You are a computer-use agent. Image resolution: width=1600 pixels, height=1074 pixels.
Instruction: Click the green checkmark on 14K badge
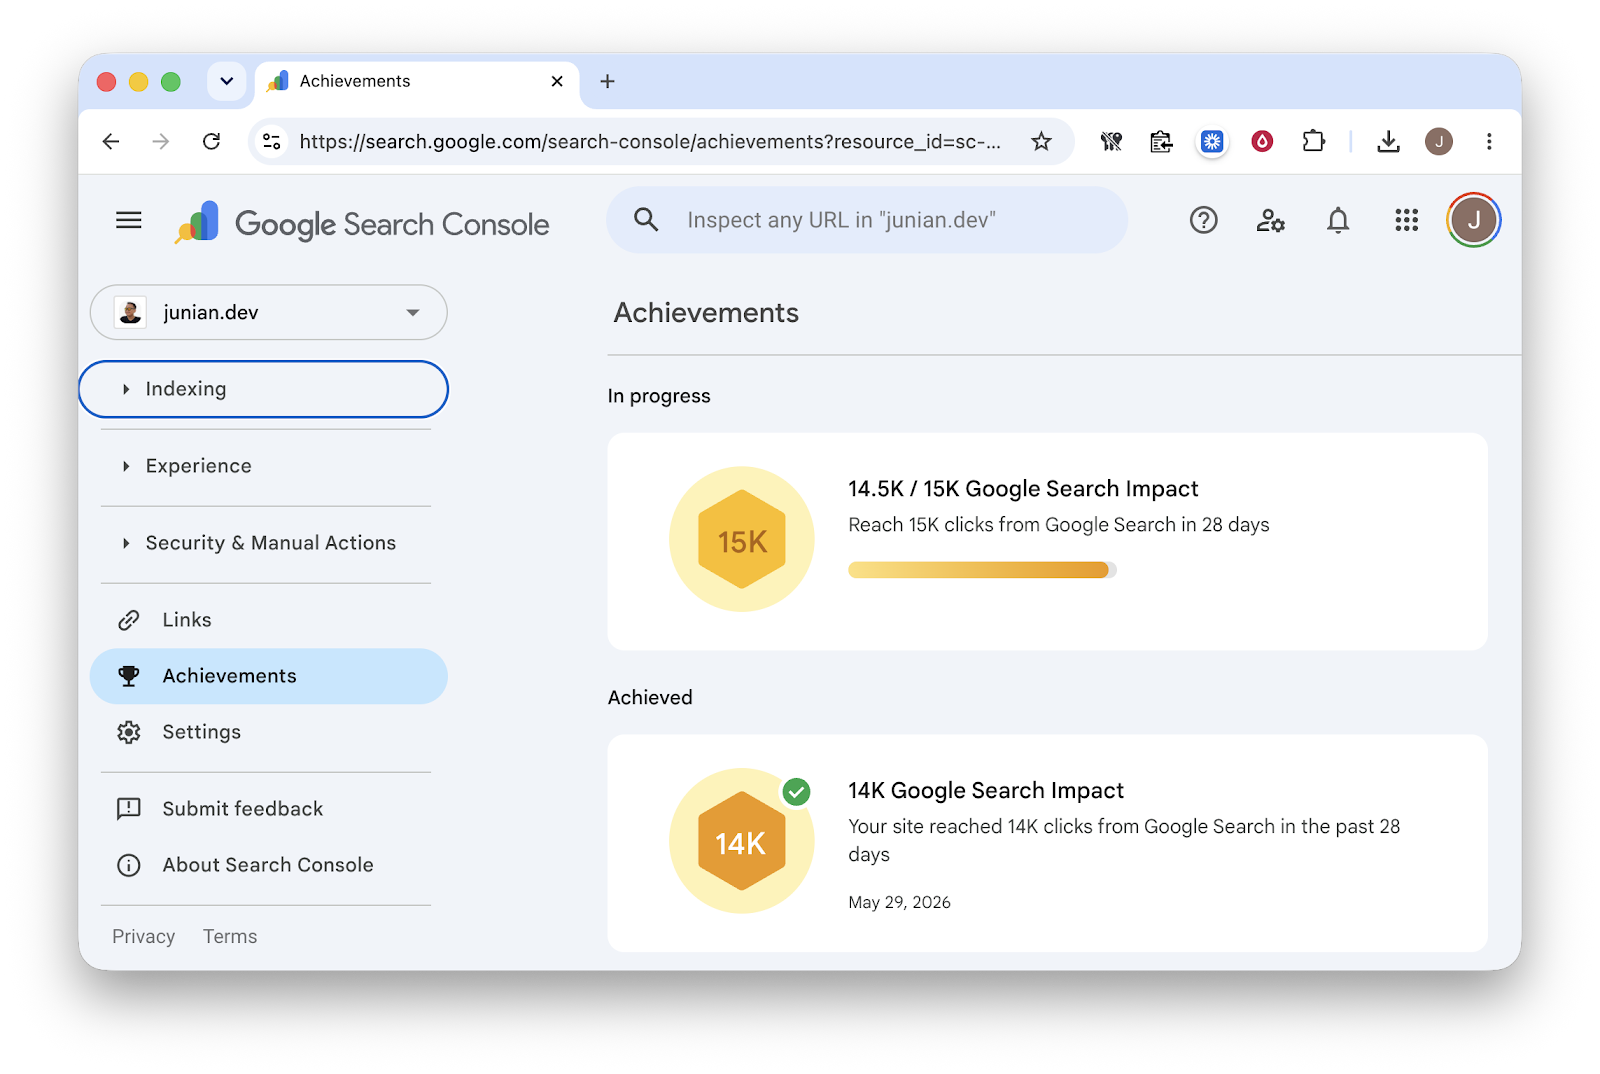[797, 792]
